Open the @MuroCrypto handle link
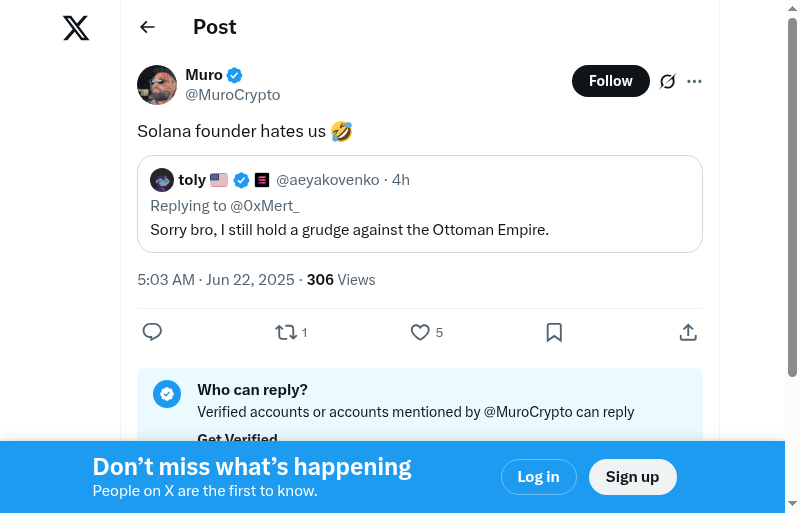800x513 pixels. click(x=232, y=95)
